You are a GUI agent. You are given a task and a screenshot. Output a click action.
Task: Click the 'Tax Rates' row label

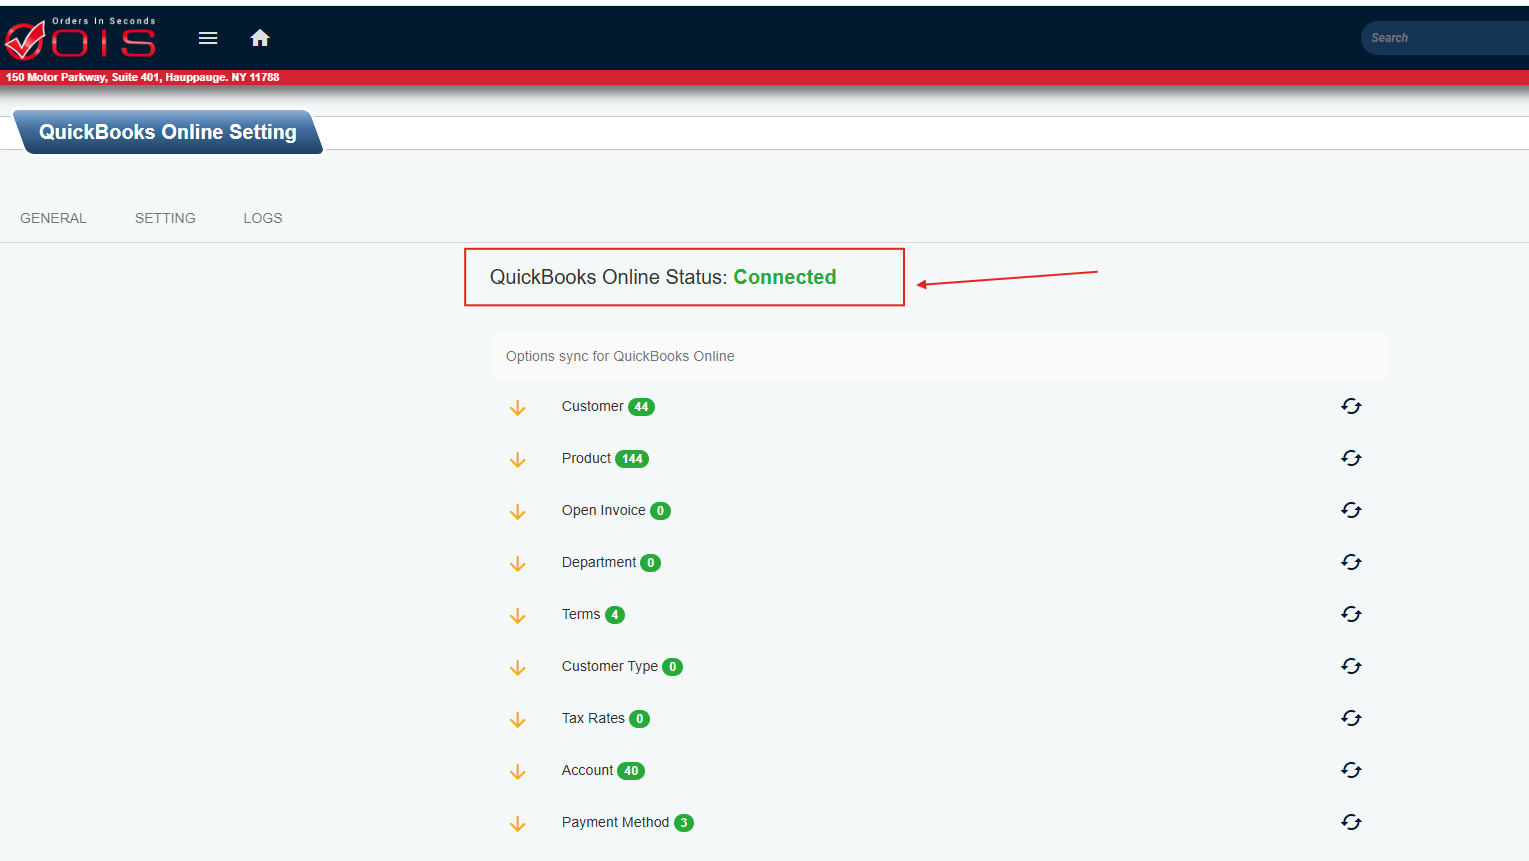point(593,718)
